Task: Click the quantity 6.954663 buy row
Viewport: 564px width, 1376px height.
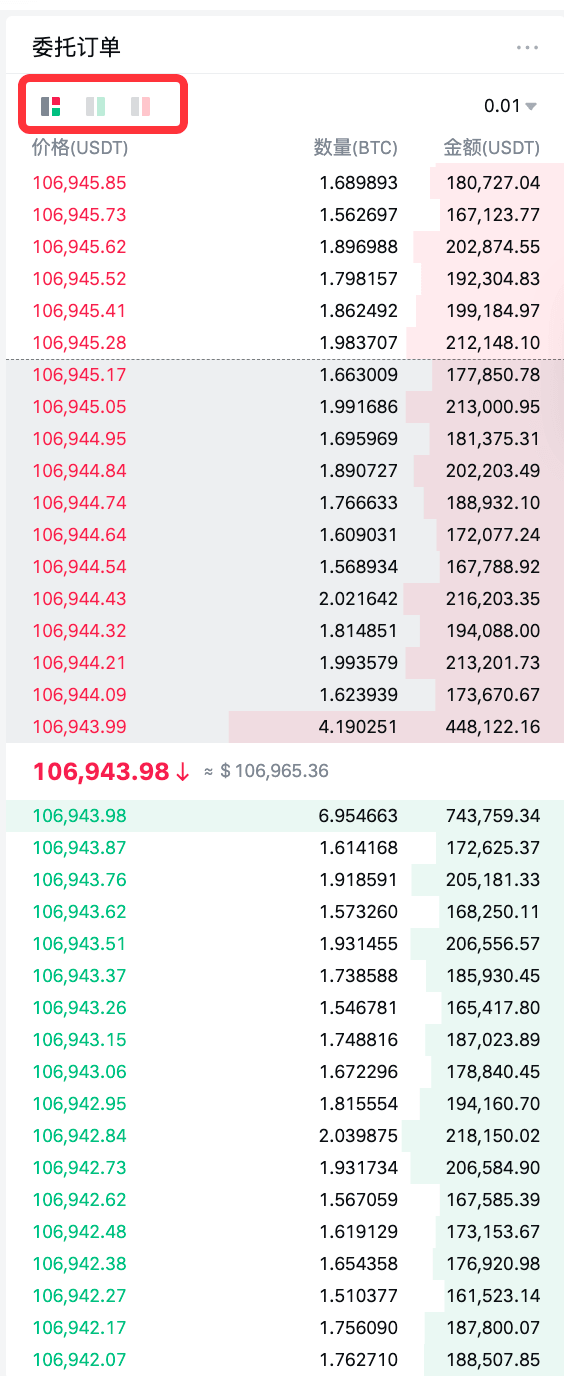Action: click(x=285, y=816)
